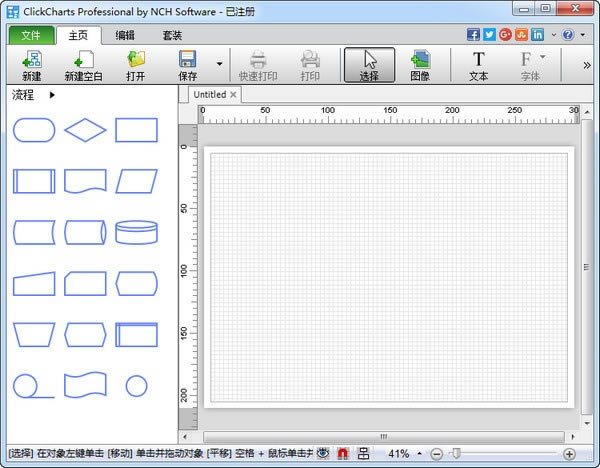Click the help question mark icon
Viewport: 600px width, 468px height.
click(568, 35)
